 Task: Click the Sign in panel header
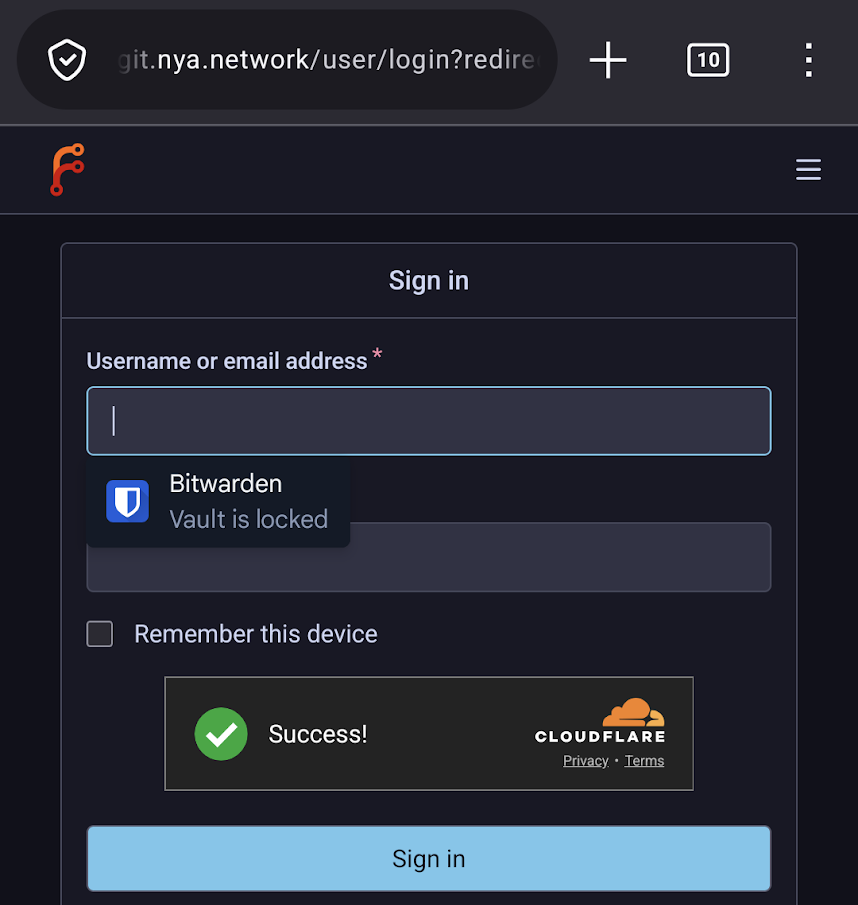428,281
